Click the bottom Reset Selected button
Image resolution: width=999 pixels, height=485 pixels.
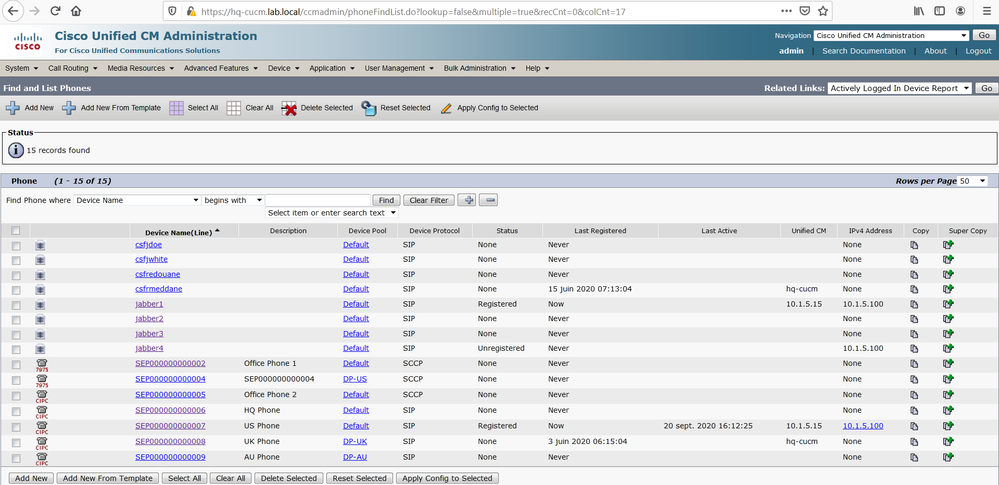pos(359,478)
